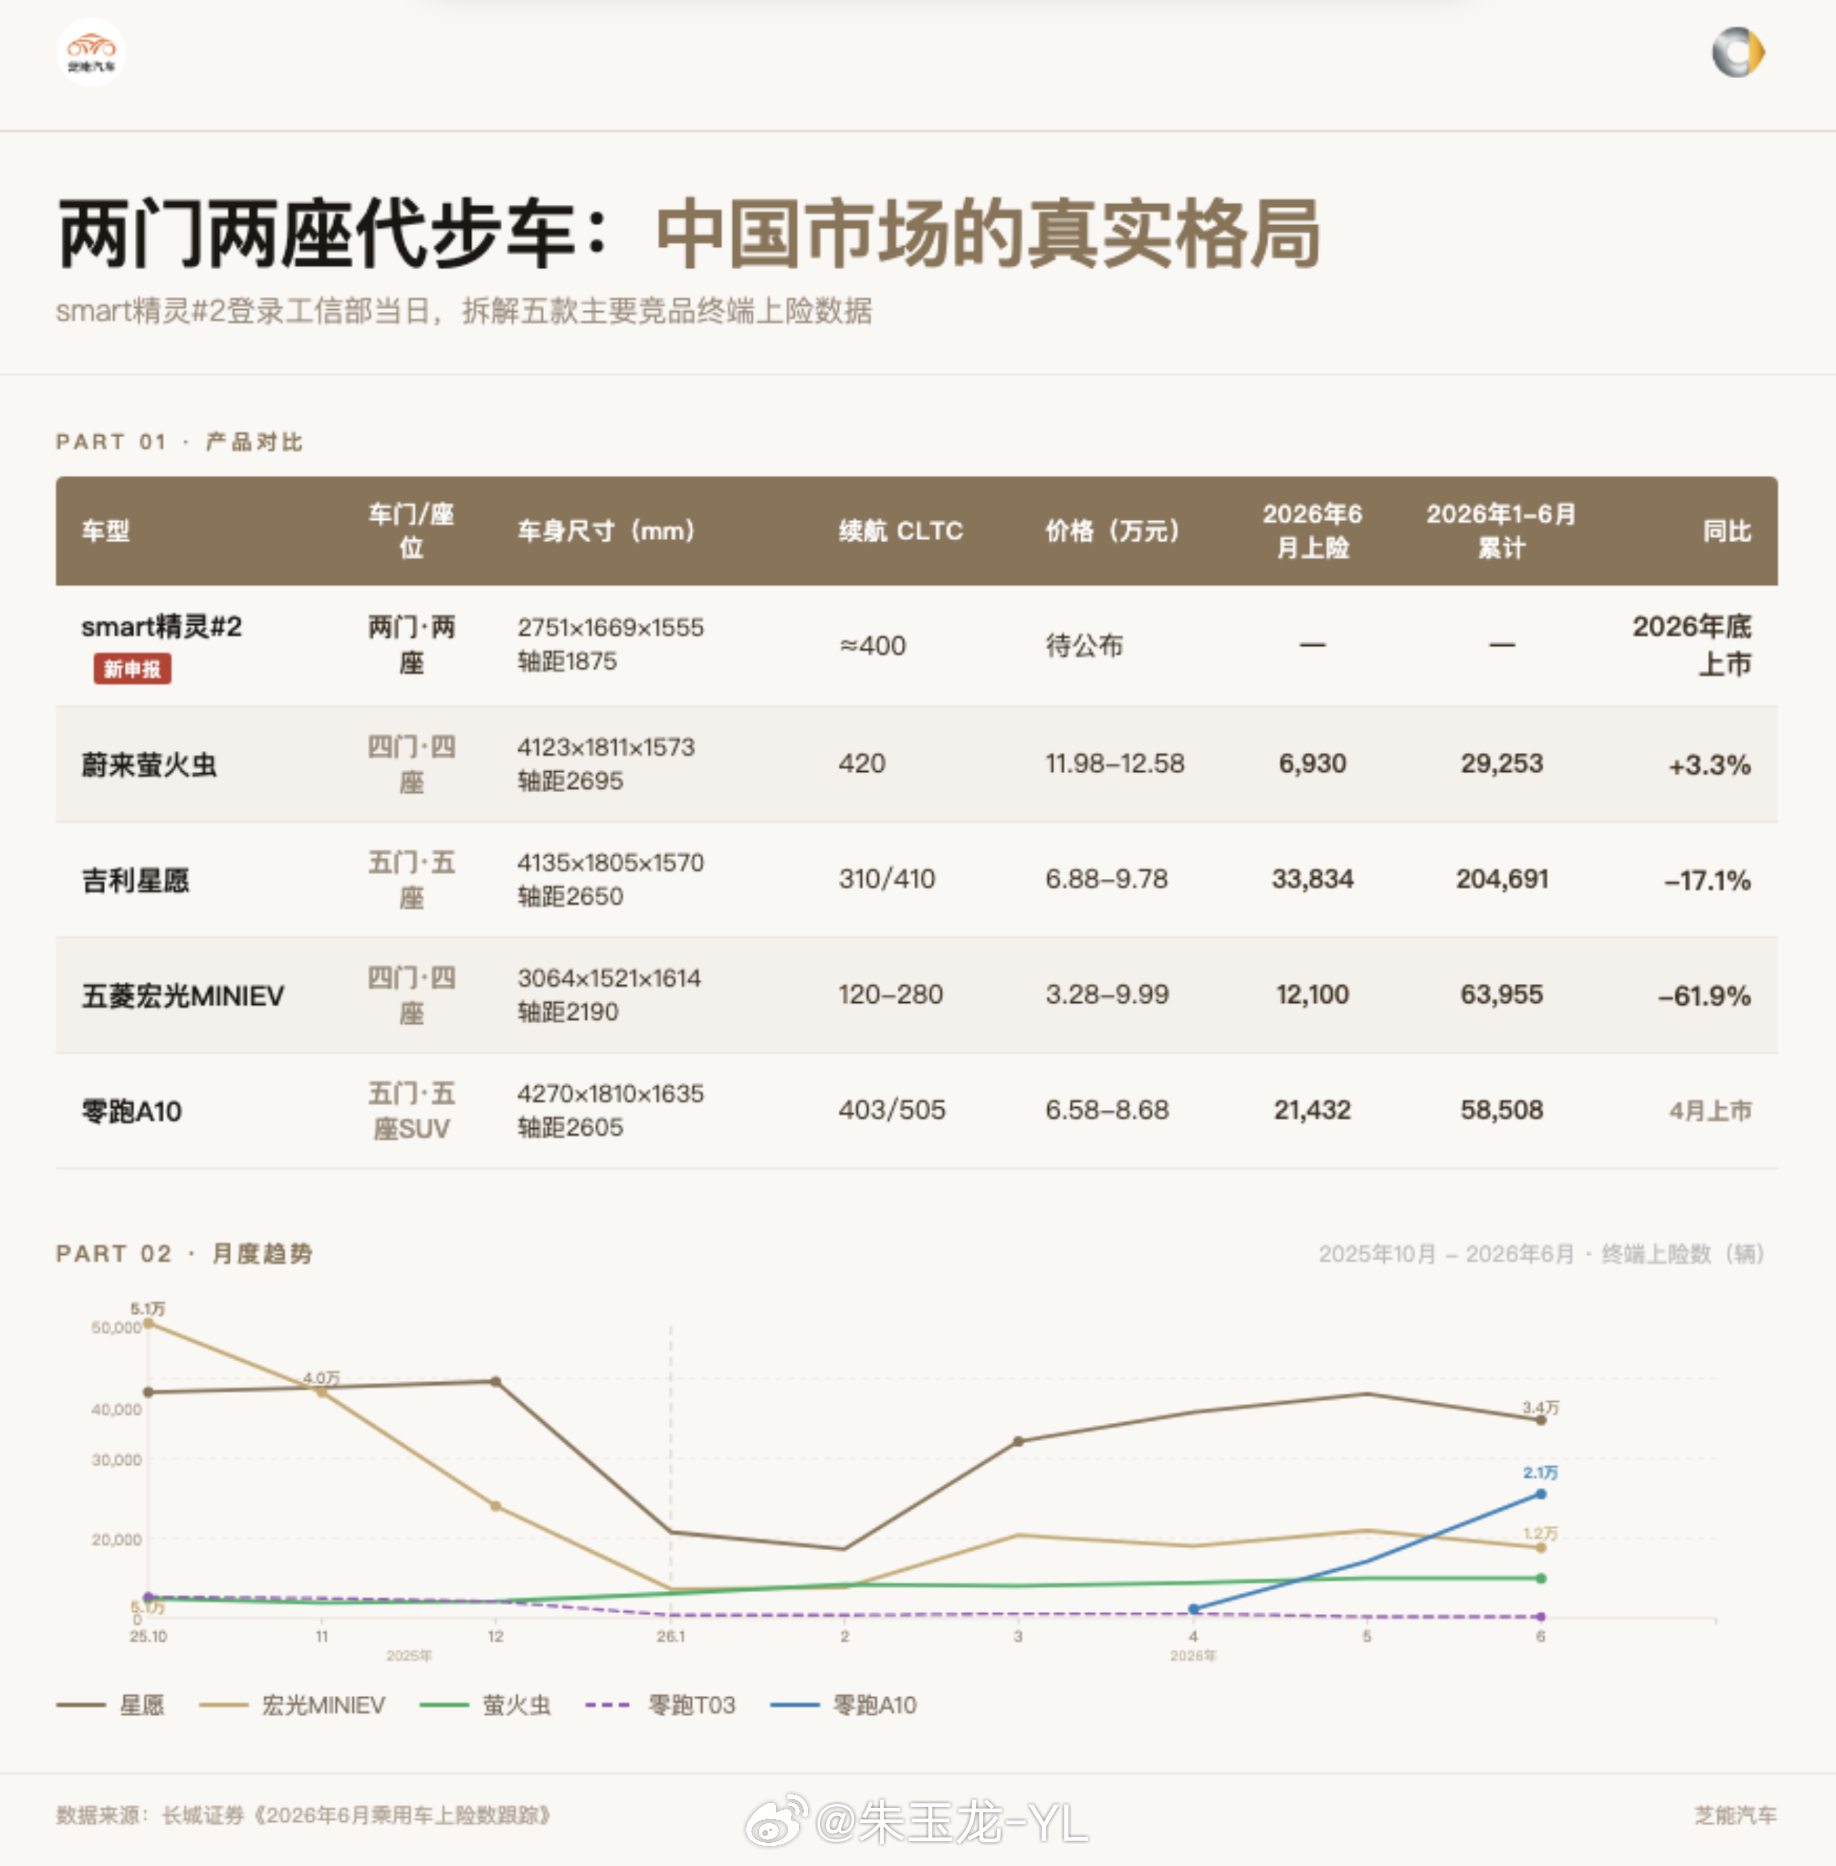The height and width of the screenshot is (1866, 1836).
Task: Click the 403/505 range cell
Action: click(892, 1110)
